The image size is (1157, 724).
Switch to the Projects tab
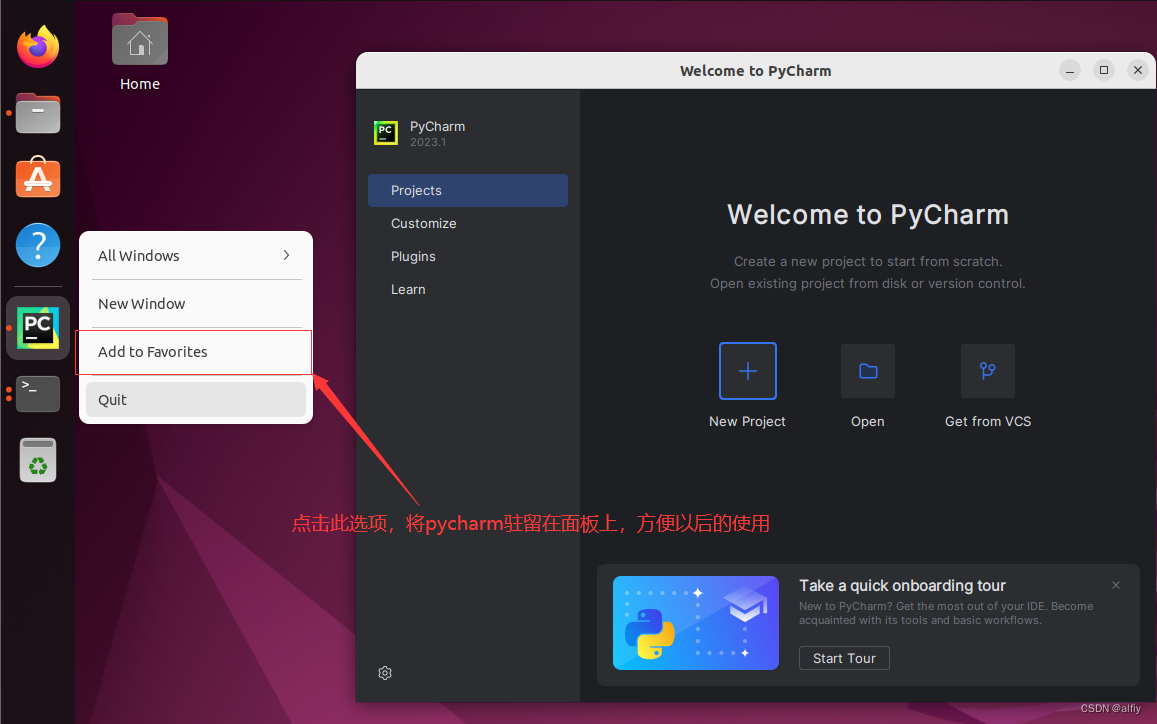[468, 190]
